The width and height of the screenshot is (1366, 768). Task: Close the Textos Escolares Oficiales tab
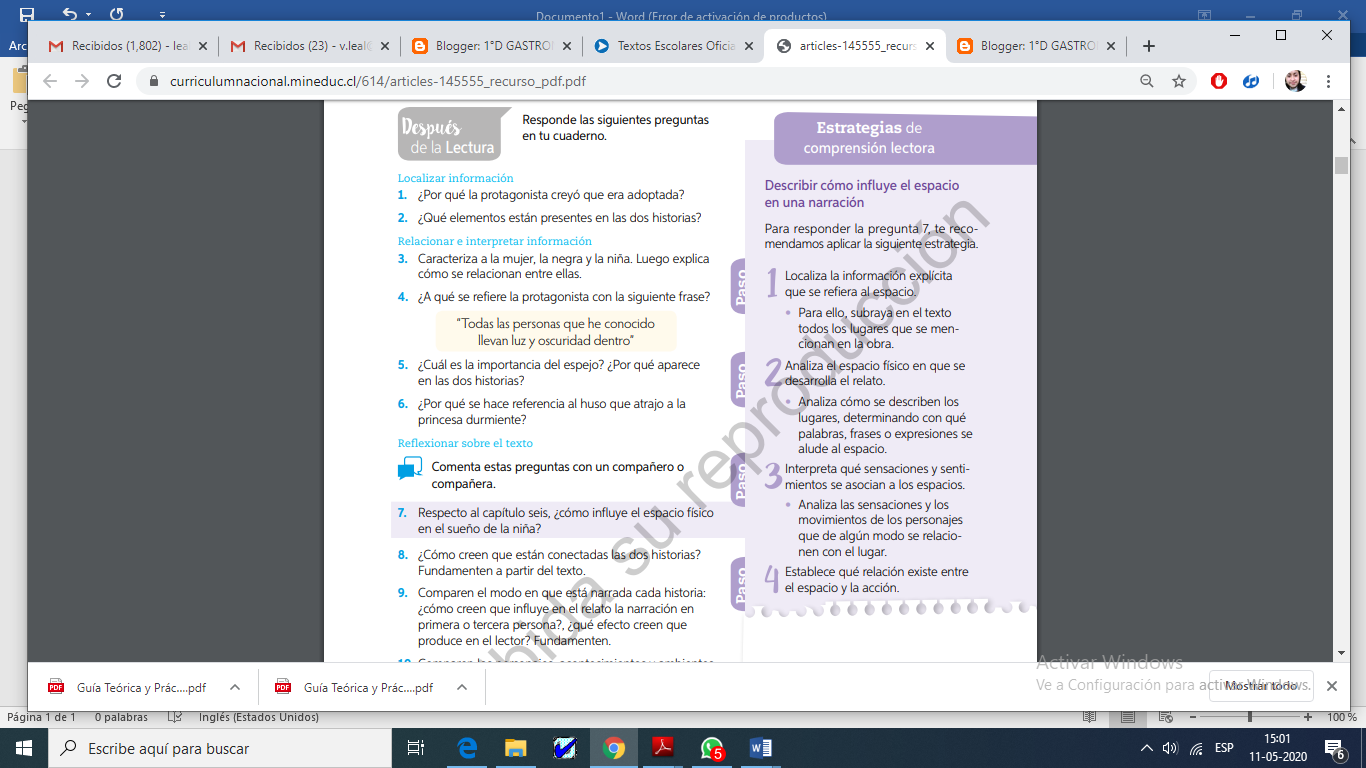click(x=748, y=46)
